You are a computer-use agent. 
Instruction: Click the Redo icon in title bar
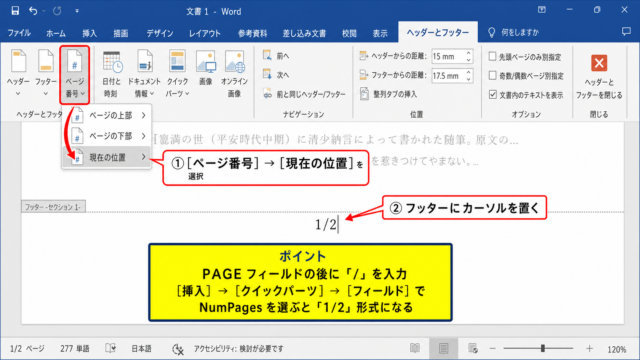(x=57, y=11)
